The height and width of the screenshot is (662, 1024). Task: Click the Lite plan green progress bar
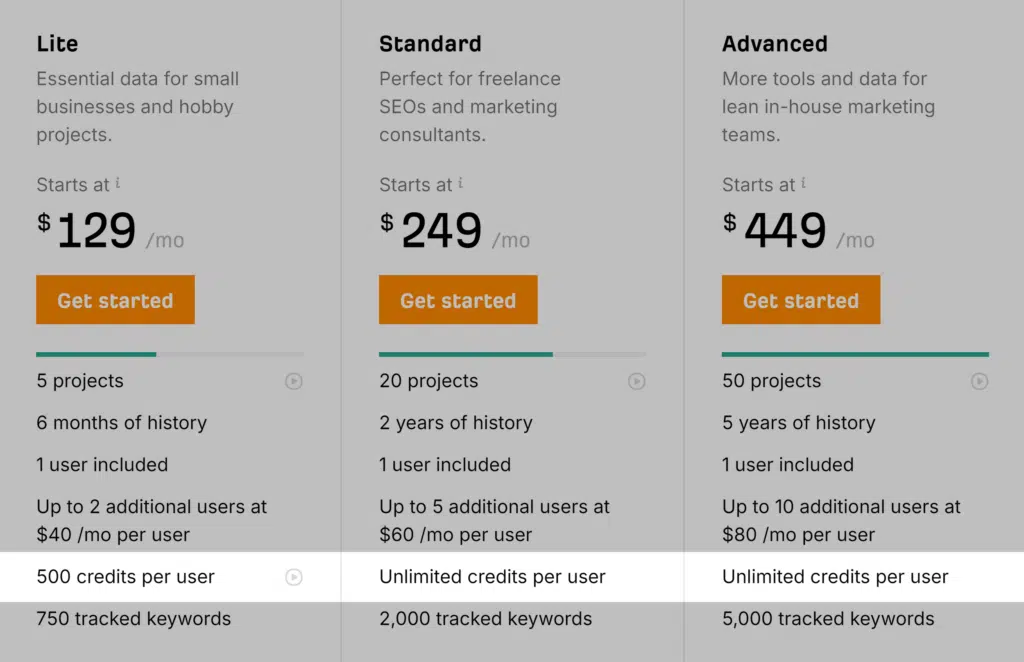pyautogui.click(x=96, y=354)
